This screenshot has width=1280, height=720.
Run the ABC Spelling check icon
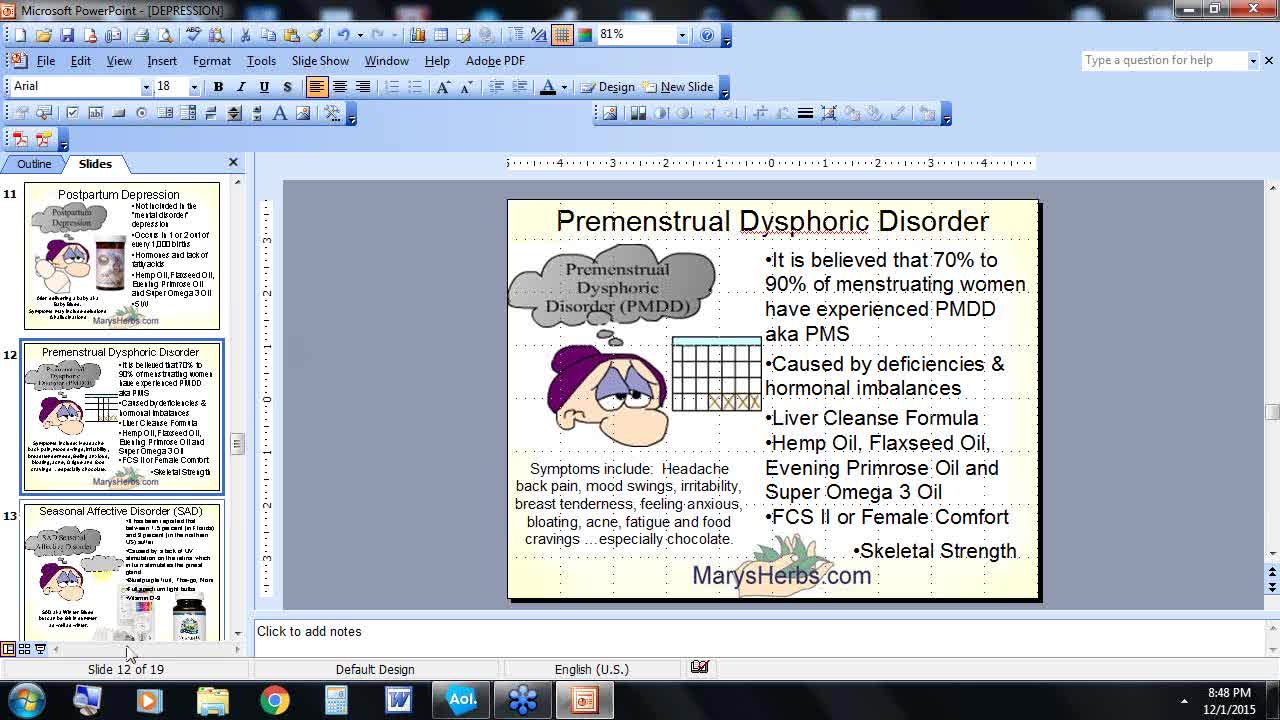click(x=193, y=35)
